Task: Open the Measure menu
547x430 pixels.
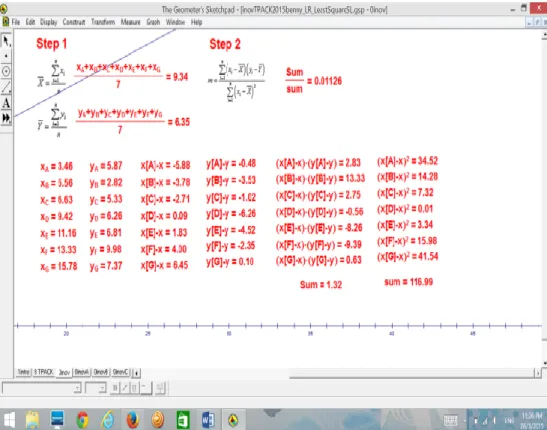Action: pyautogui.click(x=130, y=22)
